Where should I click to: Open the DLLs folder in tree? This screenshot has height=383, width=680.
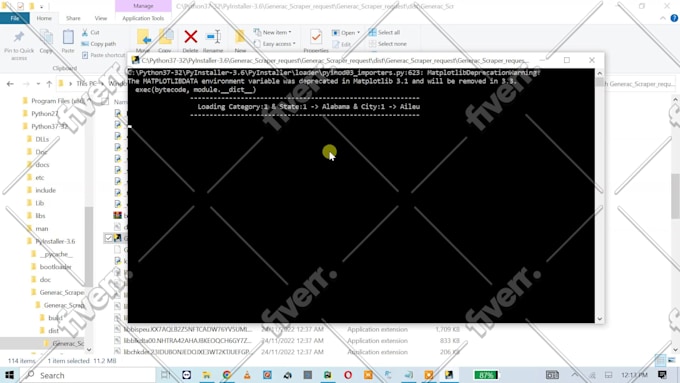pos(38,139)
